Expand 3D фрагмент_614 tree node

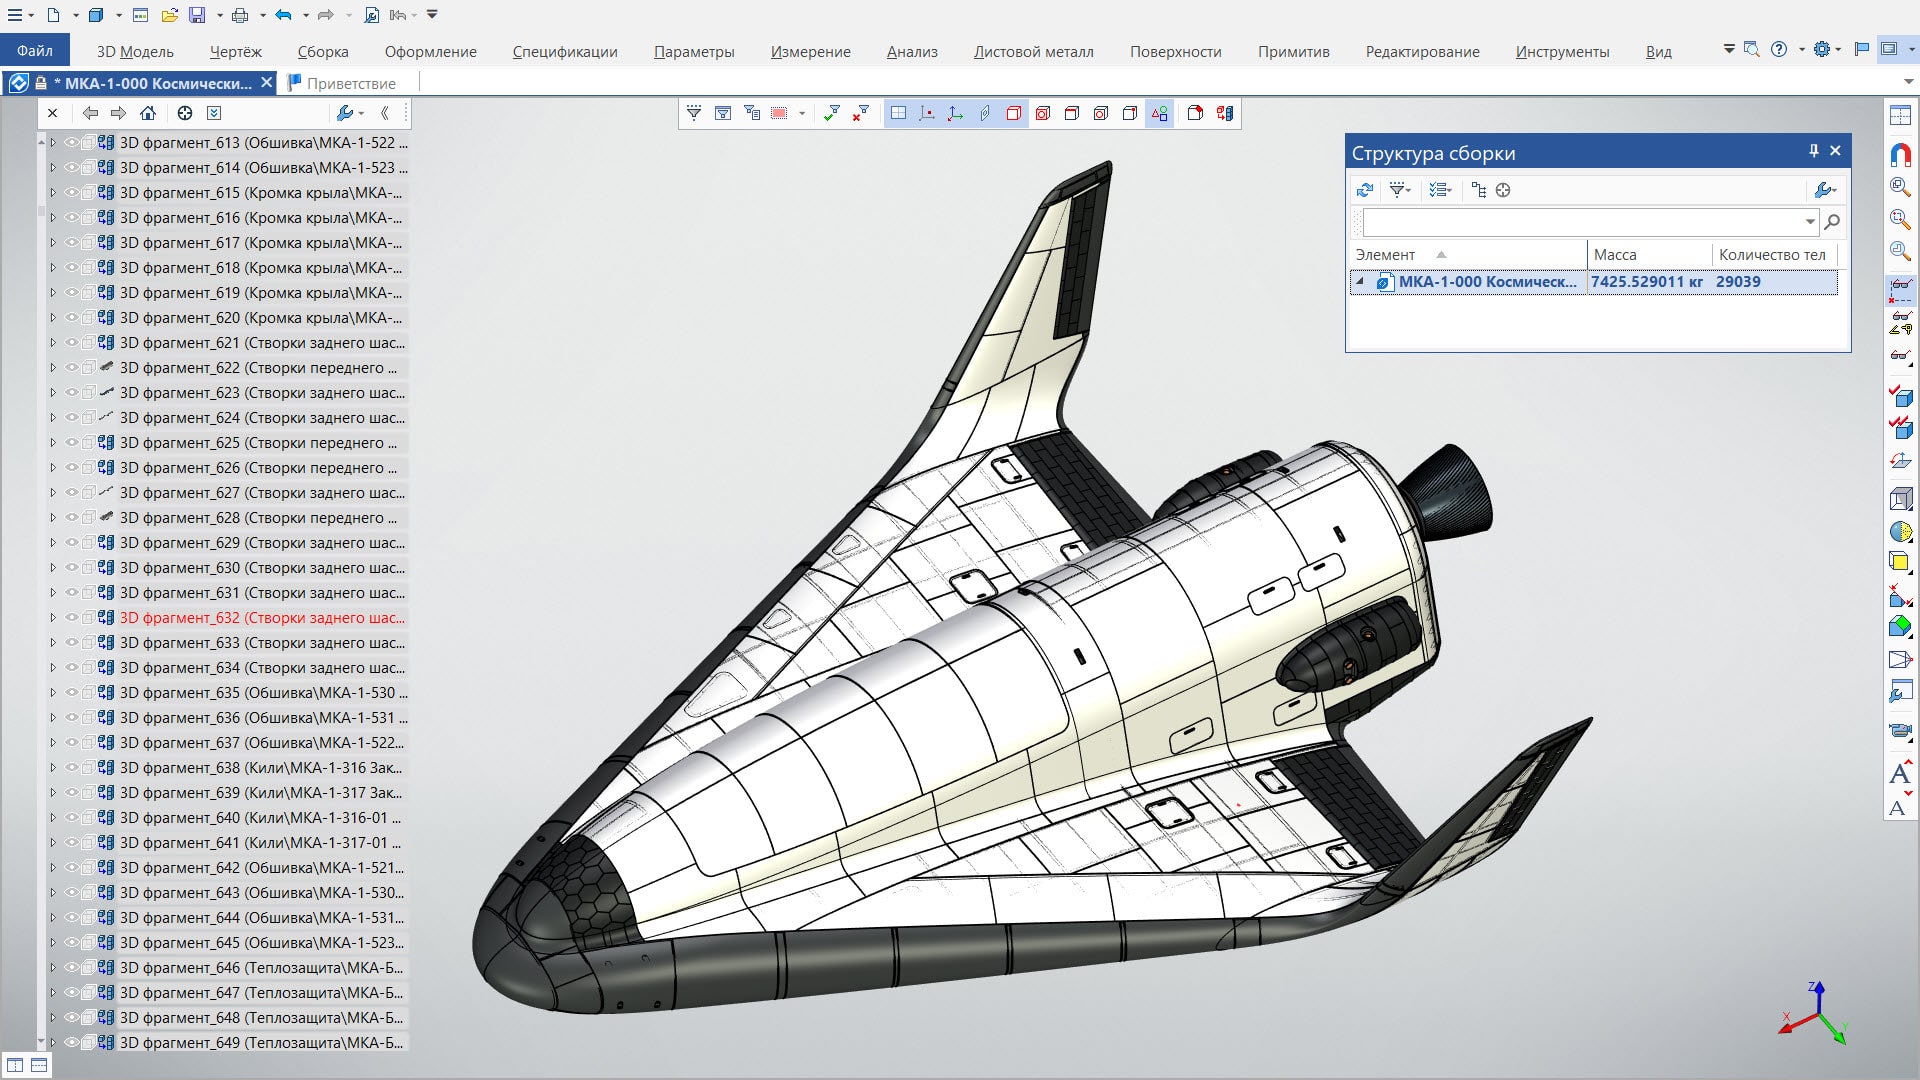(x=53, y=168)
